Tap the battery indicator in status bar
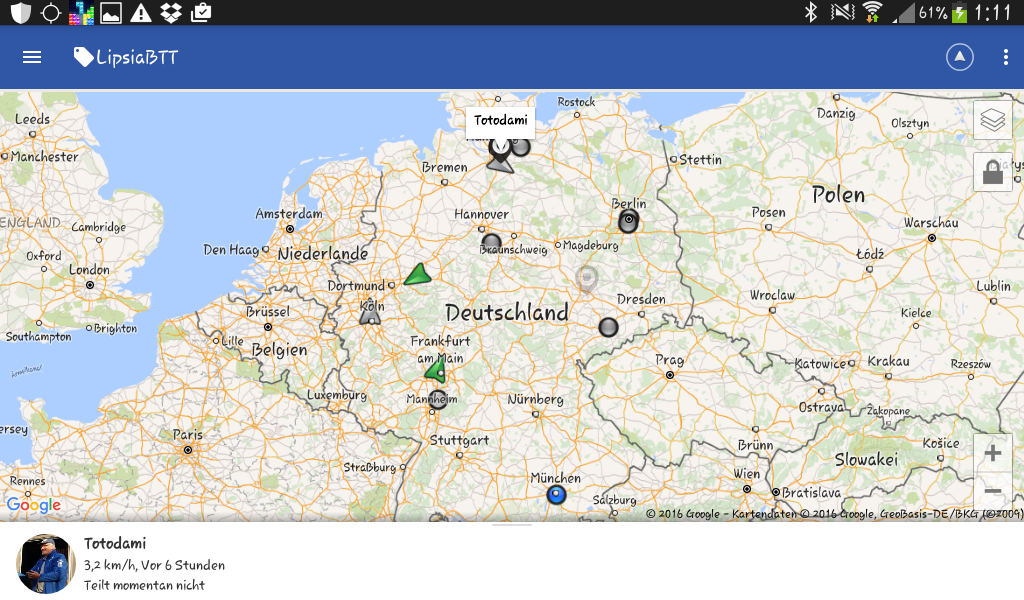 [960, 13]
